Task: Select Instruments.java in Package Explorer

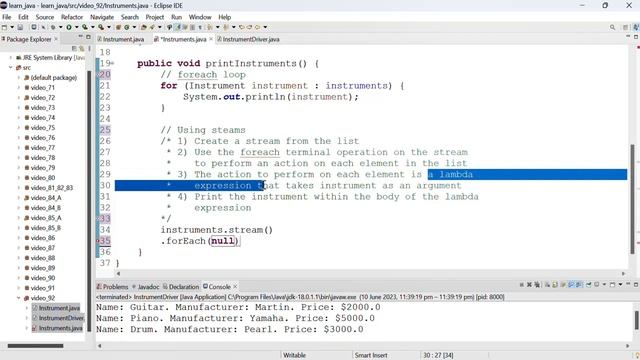Action: point(57,328)
